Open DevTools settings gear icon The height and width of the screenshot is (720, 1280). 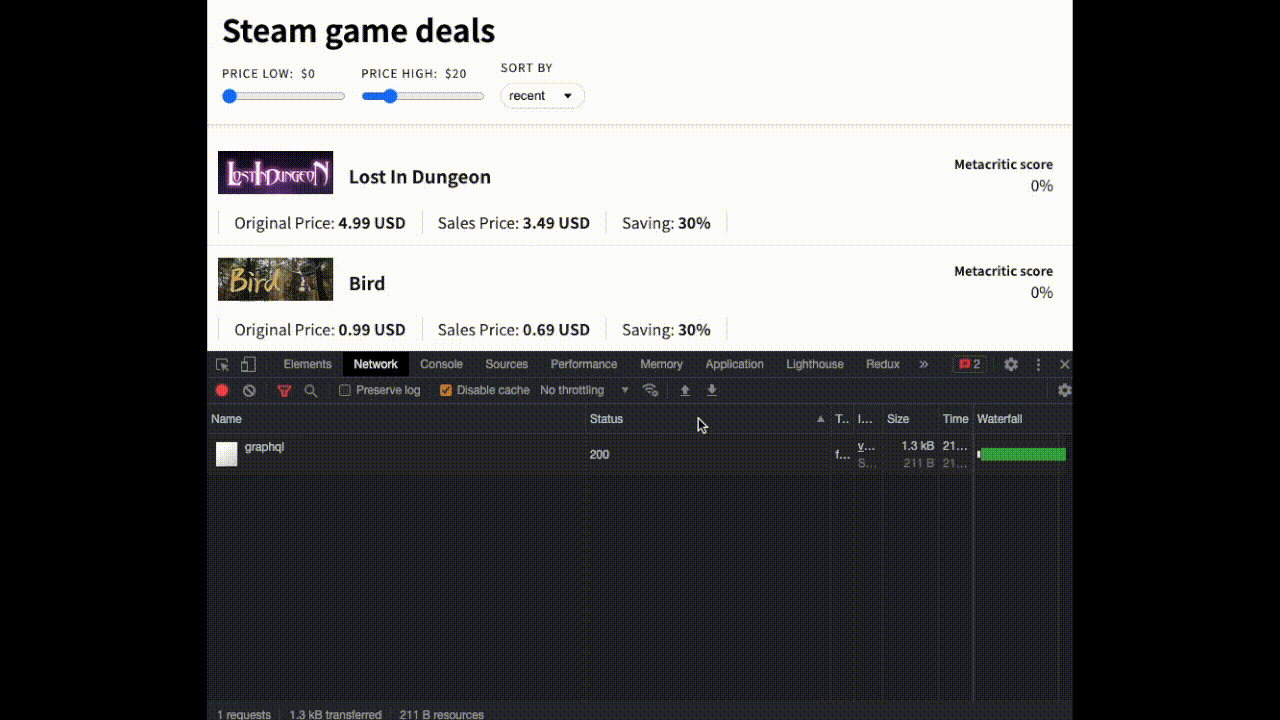(x=1011, y=364)
